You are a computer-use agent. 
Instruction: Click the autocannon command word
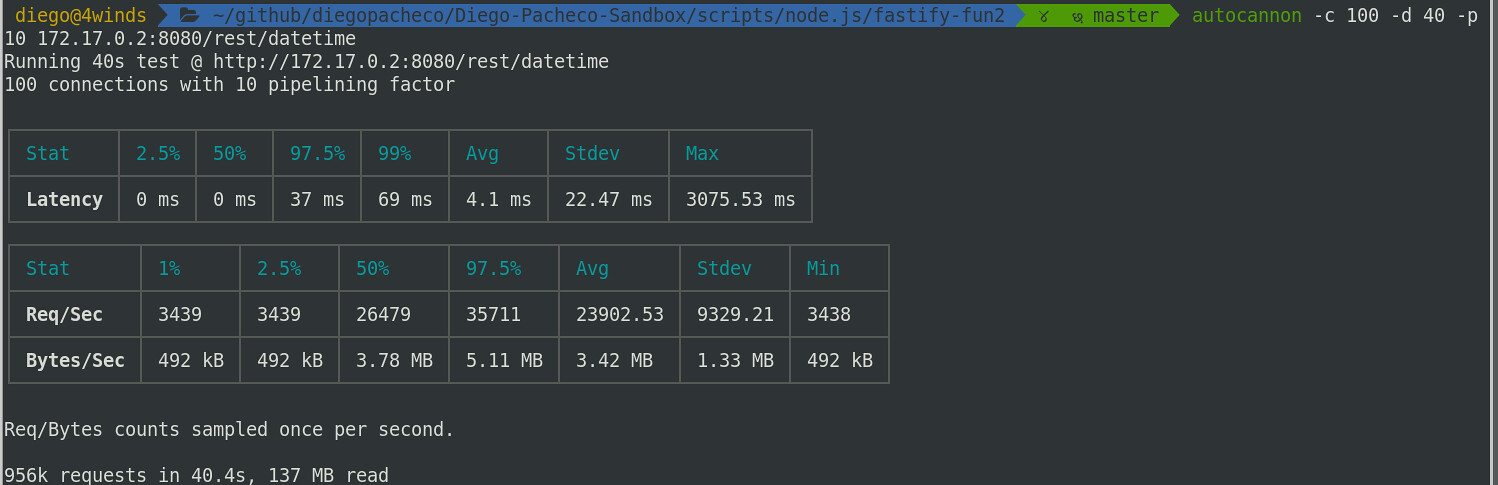(x=1246, y=16)
